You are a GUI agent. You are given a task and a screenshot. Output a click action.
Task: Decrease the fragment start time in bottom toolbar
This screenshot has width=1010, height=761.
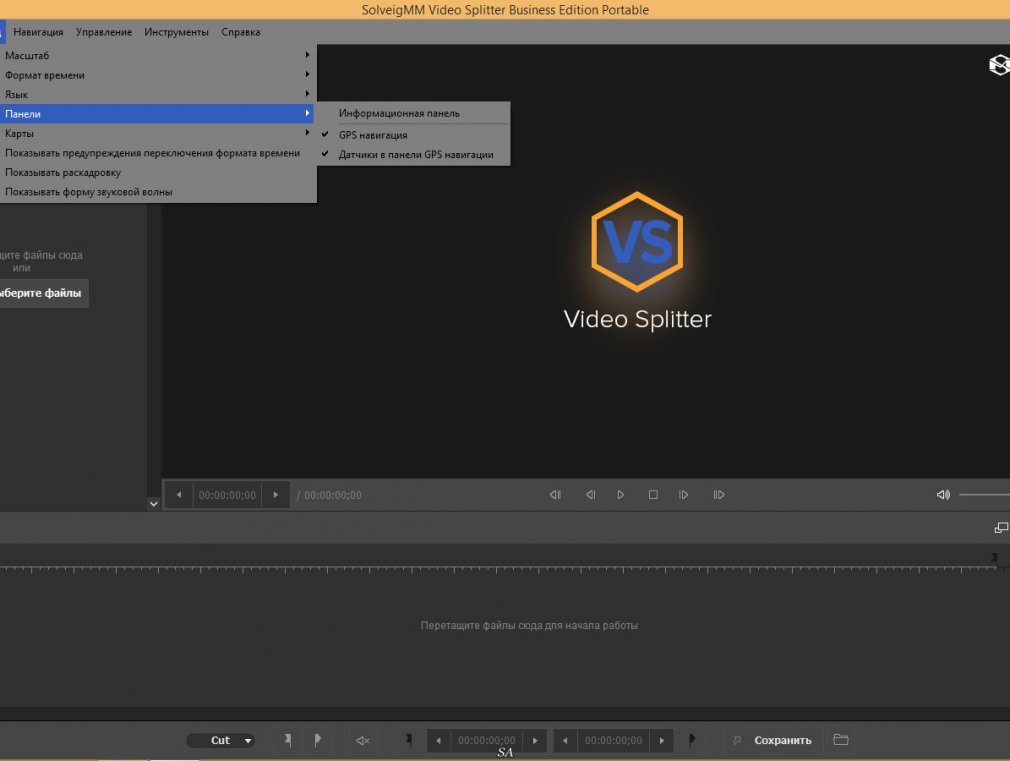coord(439,740)
